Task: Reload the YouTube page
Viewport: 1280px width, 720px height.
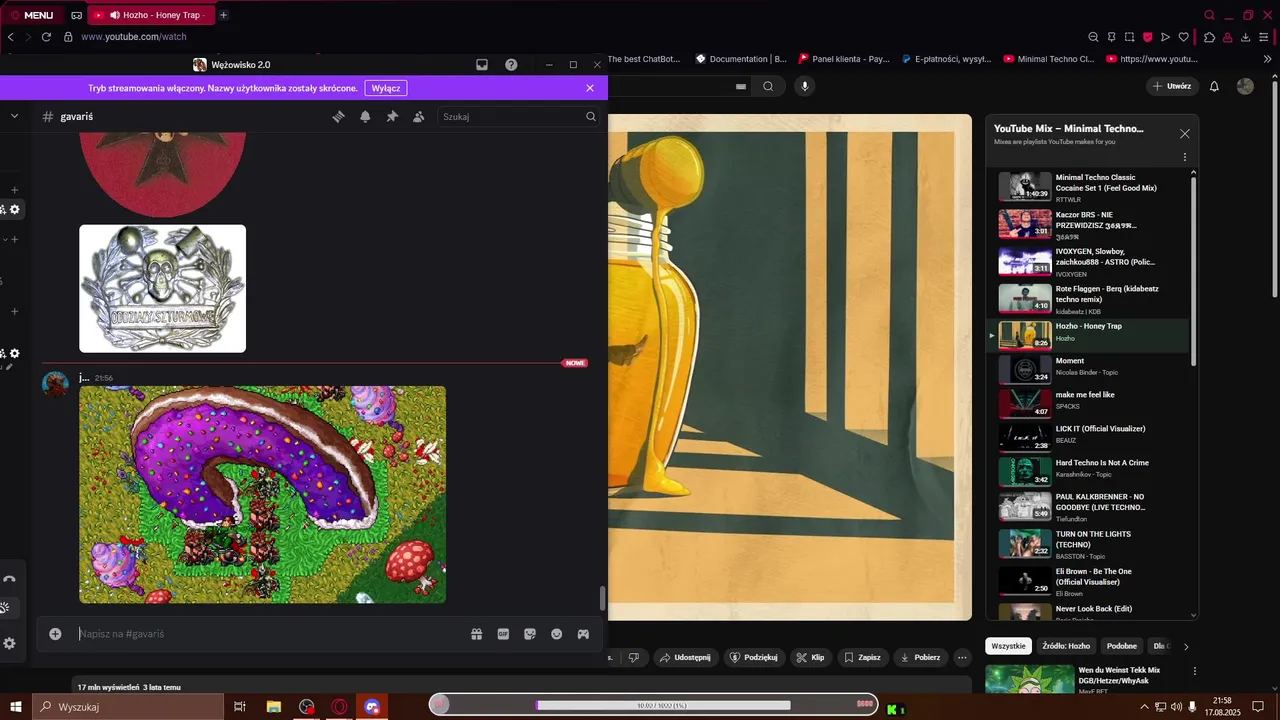Action: click(46, 37)
